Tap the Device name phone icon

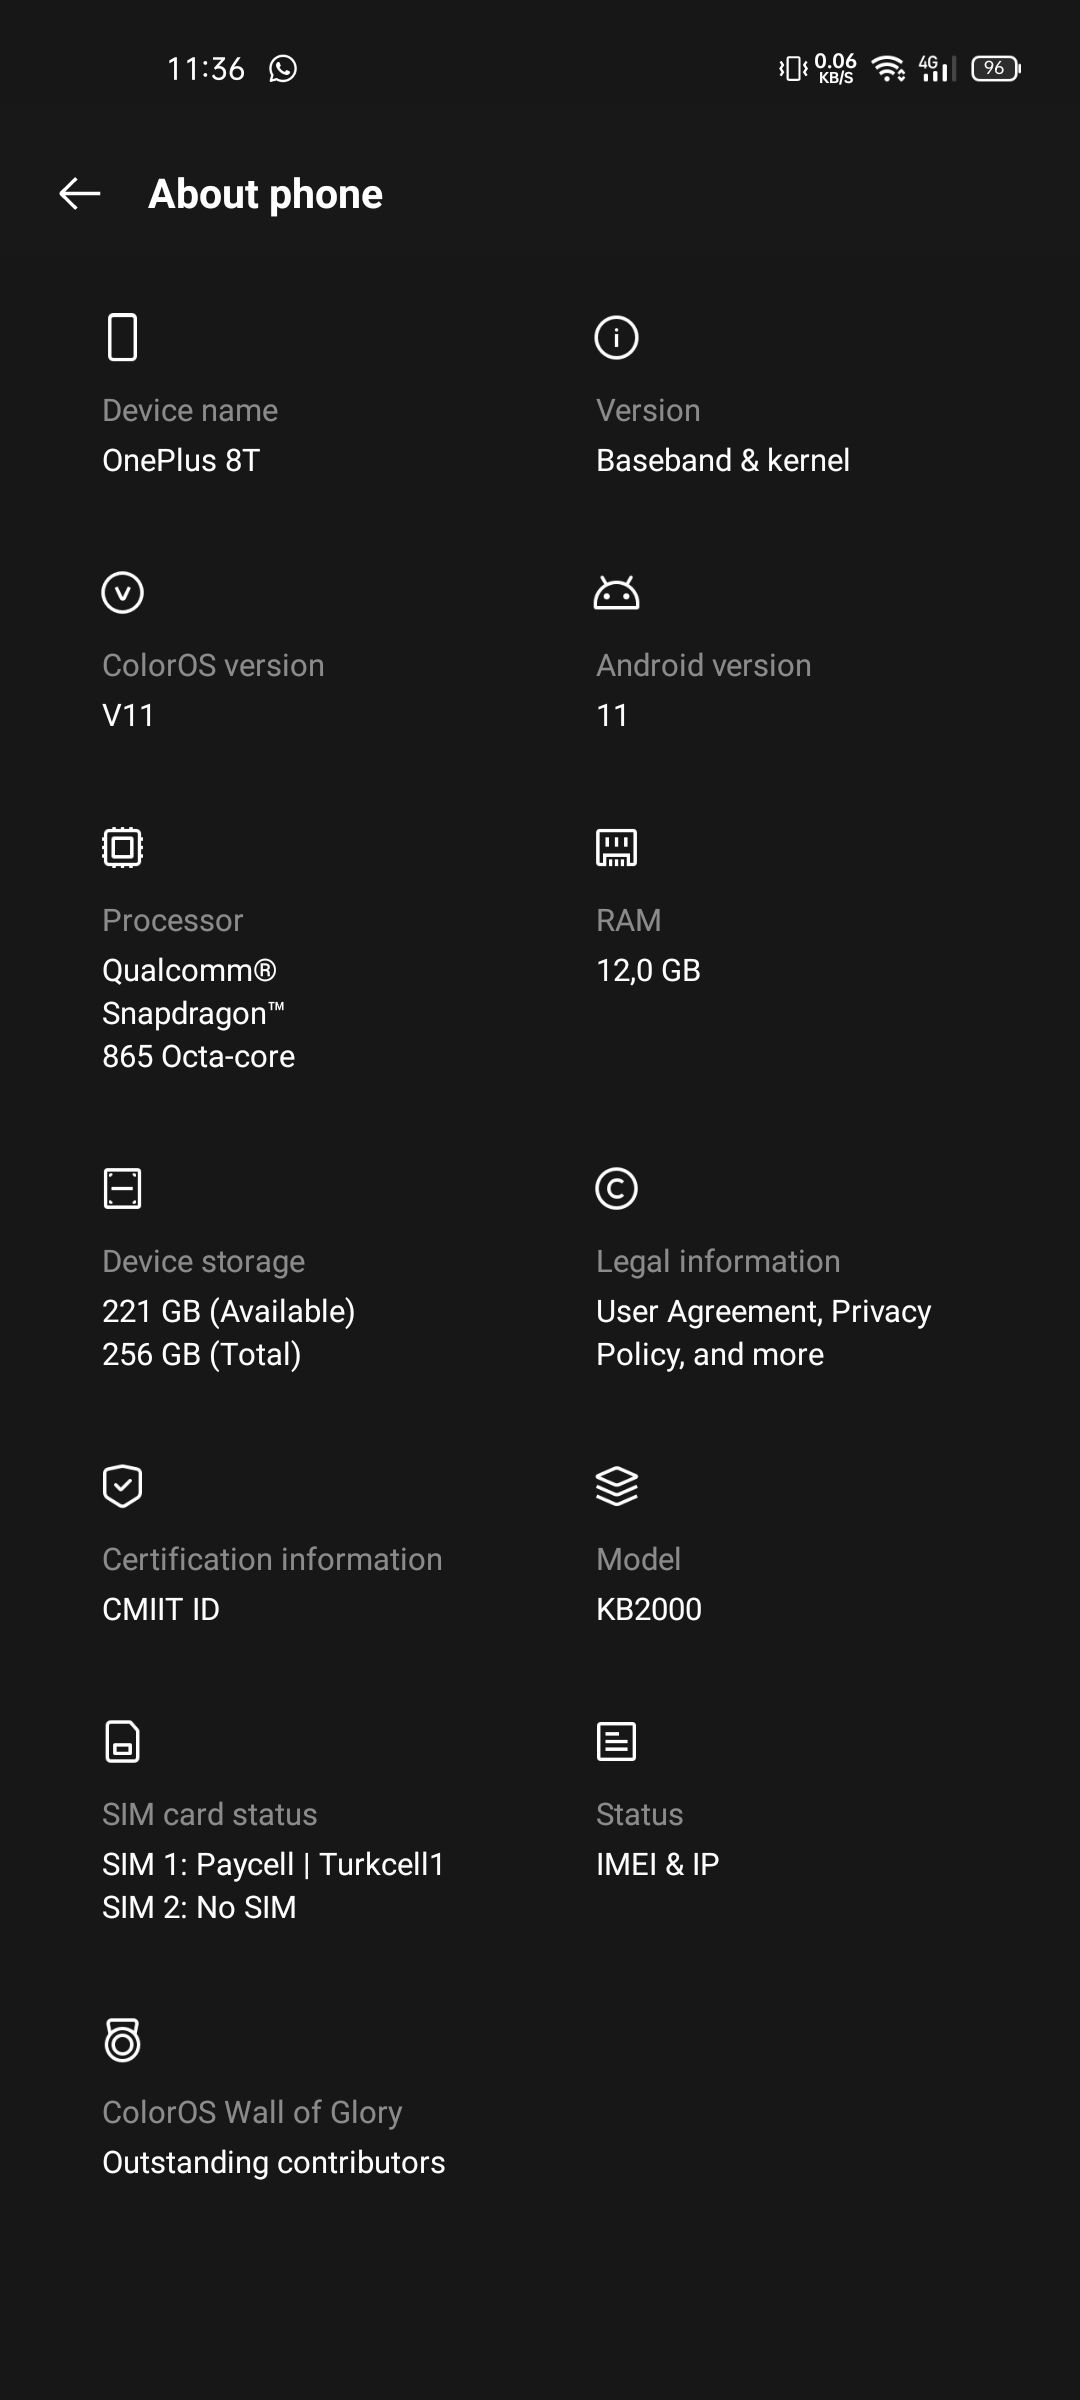pos(122,337)
